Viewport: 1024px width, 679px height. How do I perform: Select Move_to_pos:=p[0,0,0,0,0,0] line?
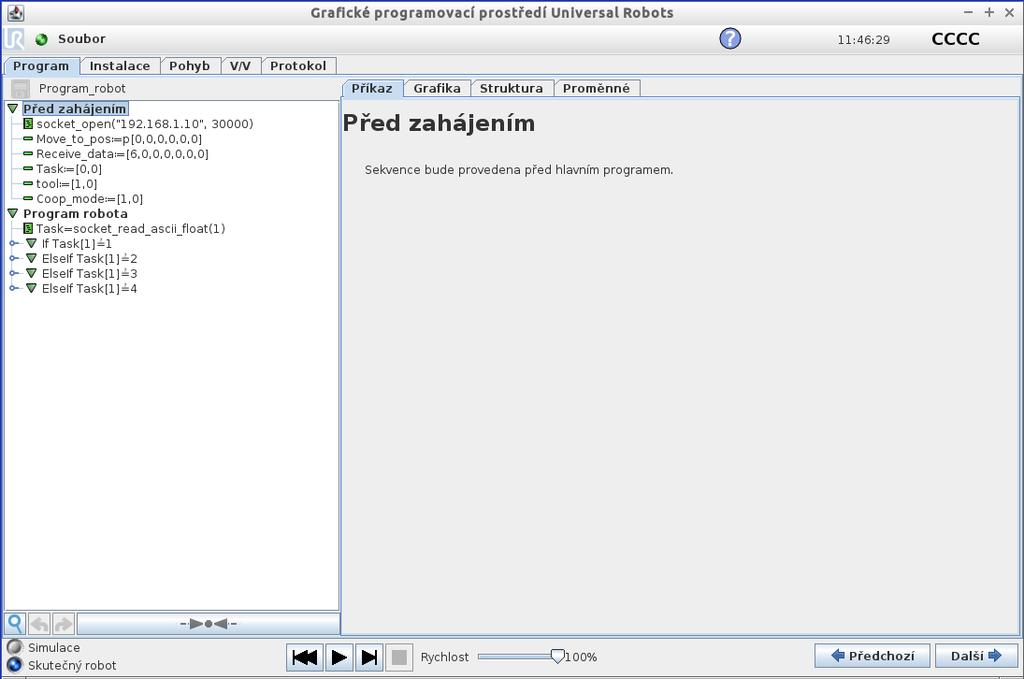[119, 139]
